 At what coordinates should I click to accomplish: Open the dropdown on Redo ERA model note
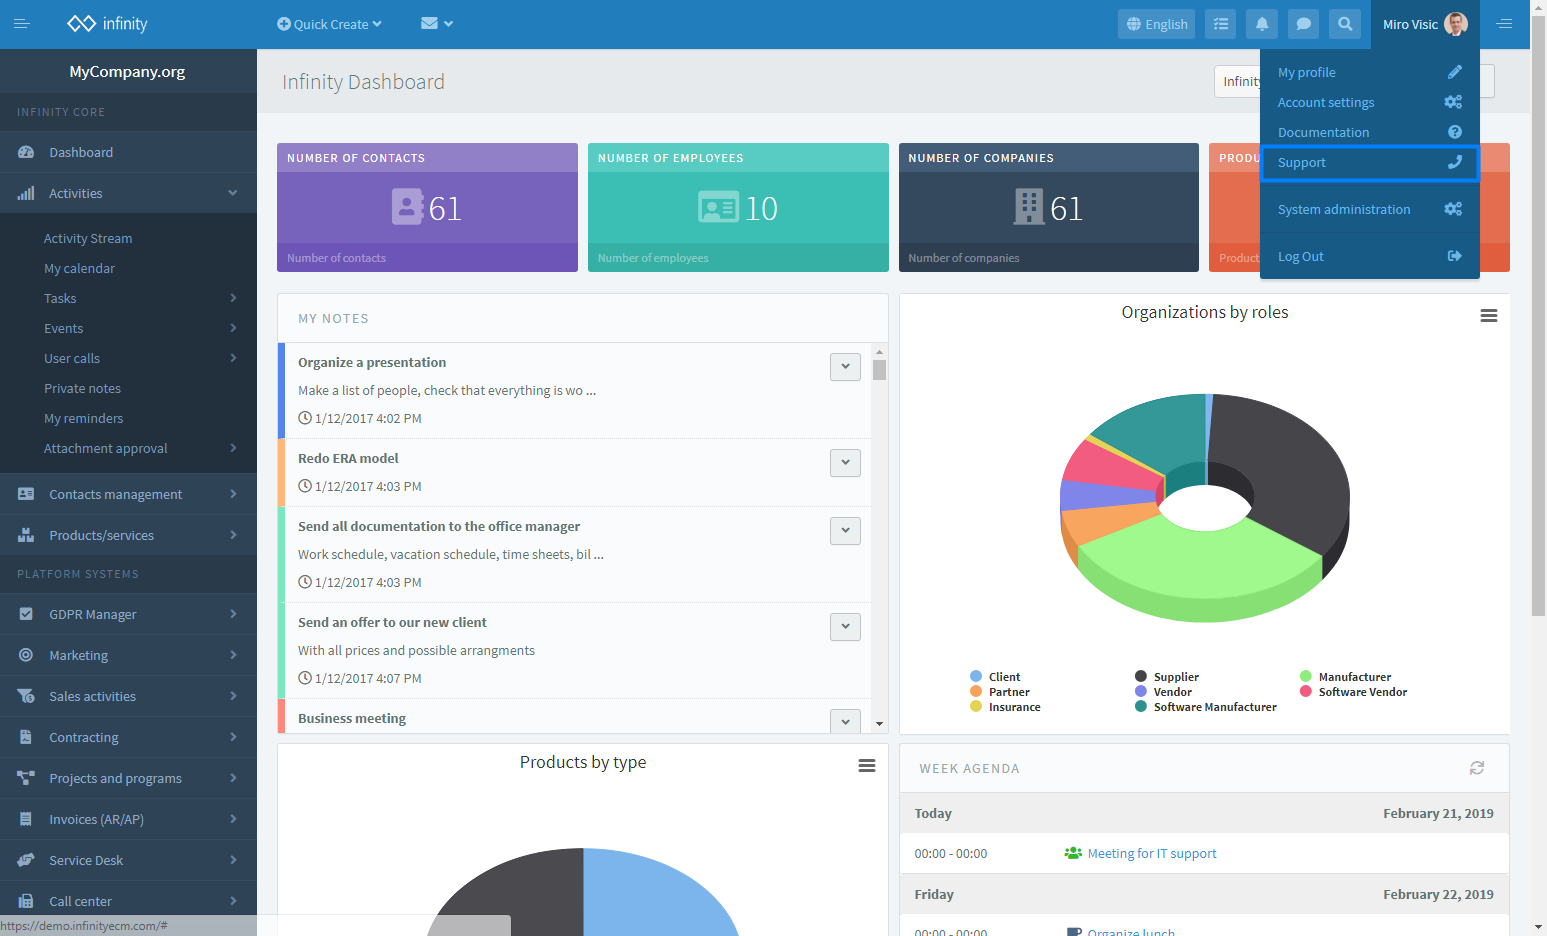[845, 463]
